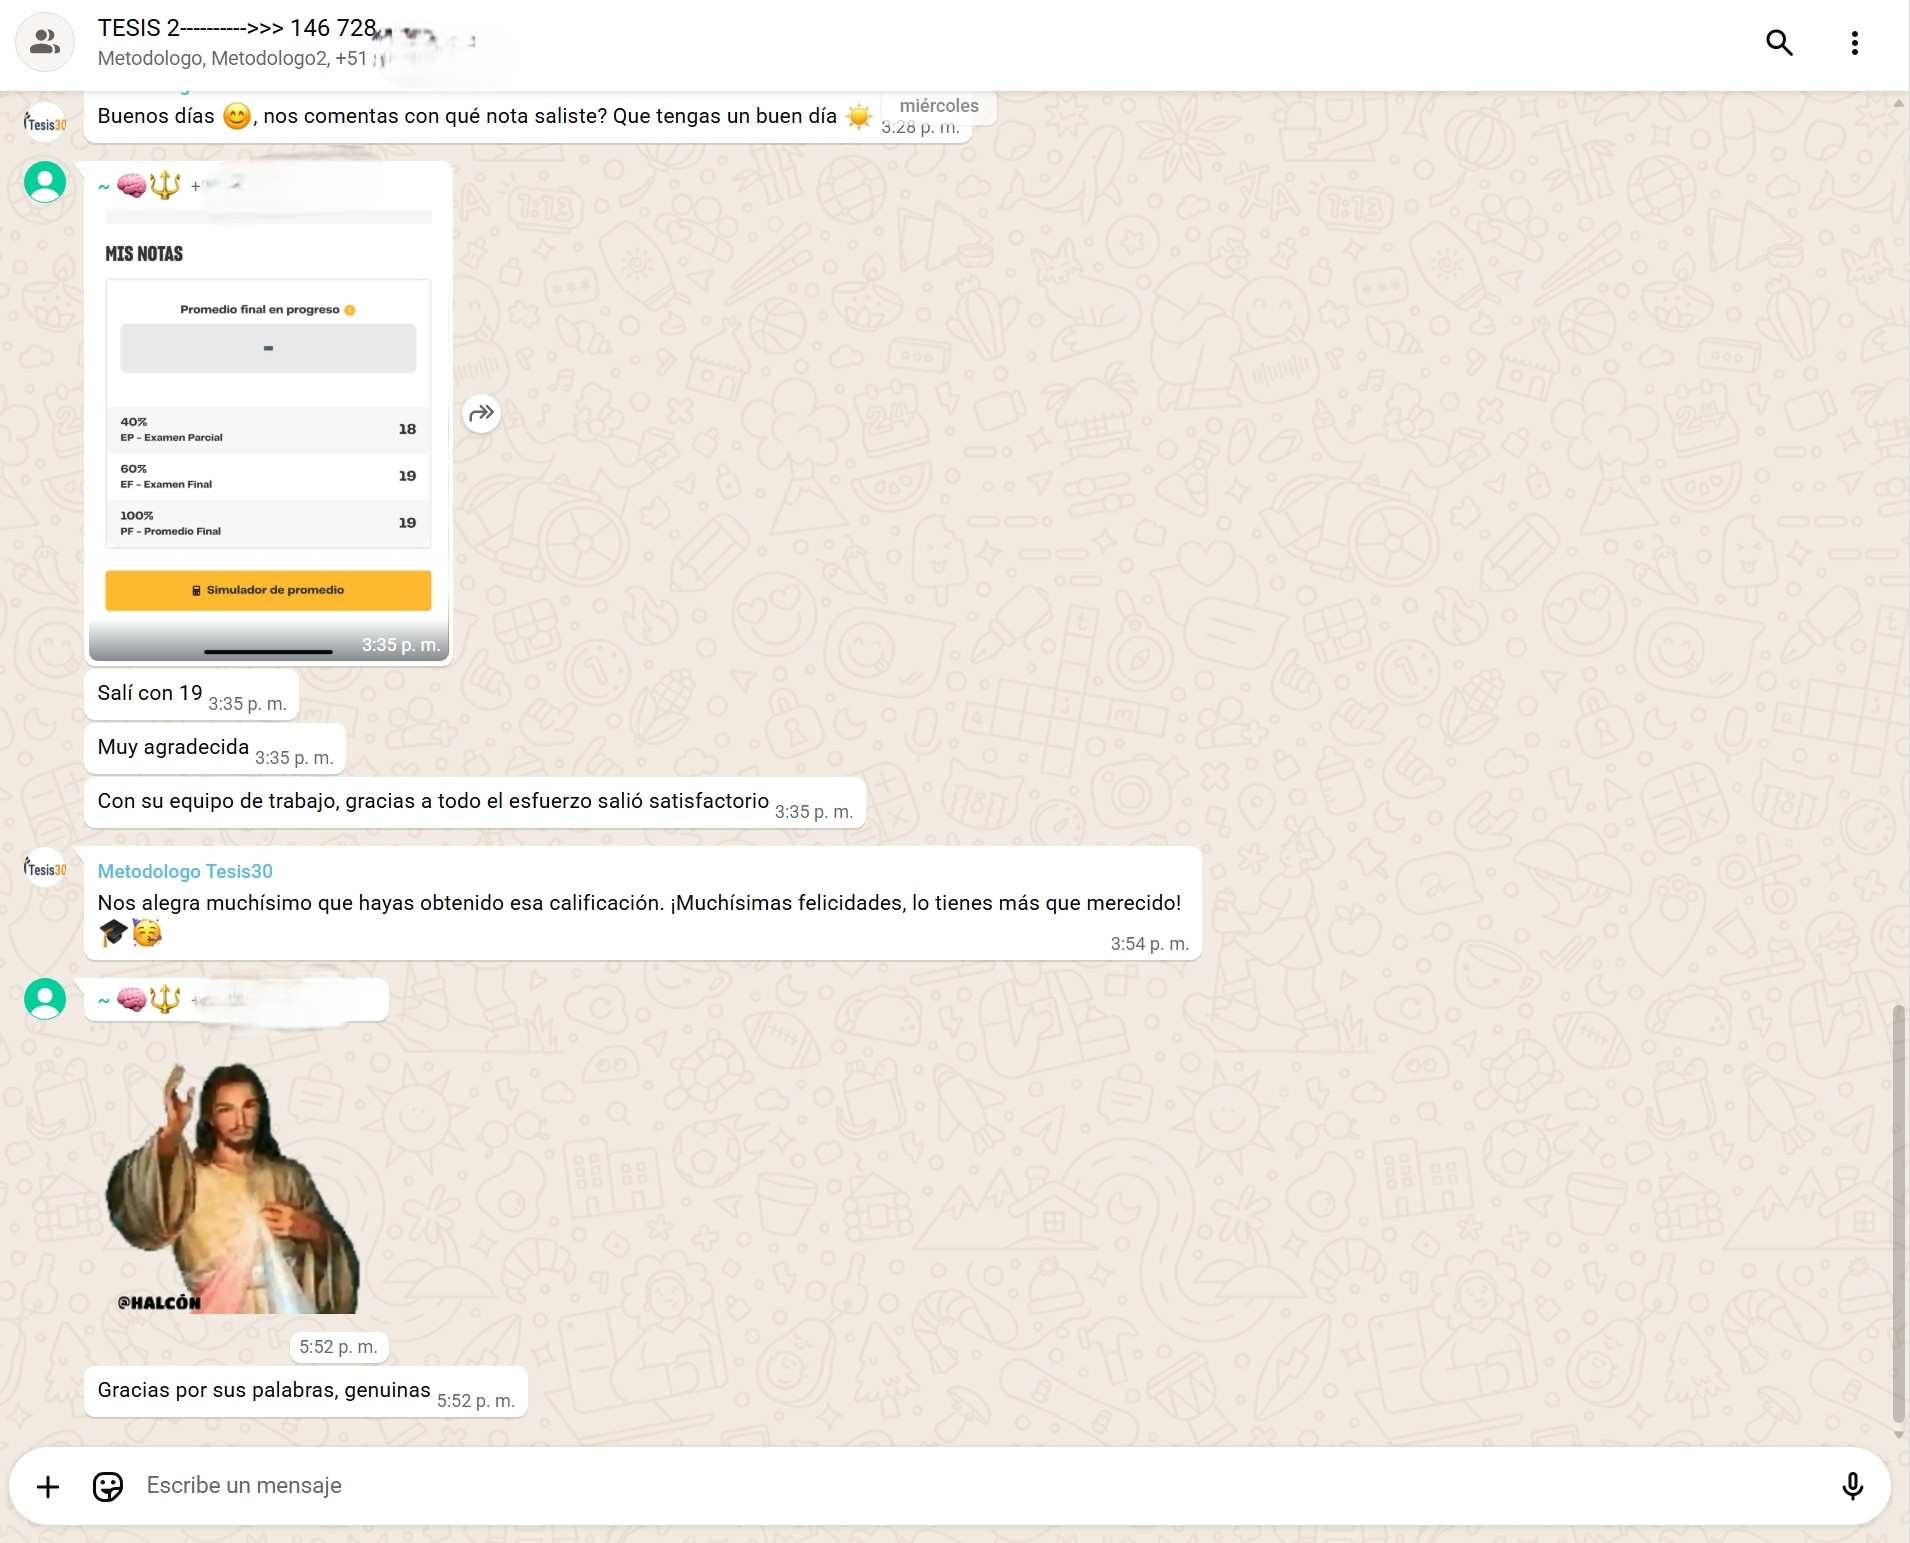Click the 'Gracias por sus palabras, genuinas' message
This screenshot has width=1910, height=1543.
(305, 1392)
